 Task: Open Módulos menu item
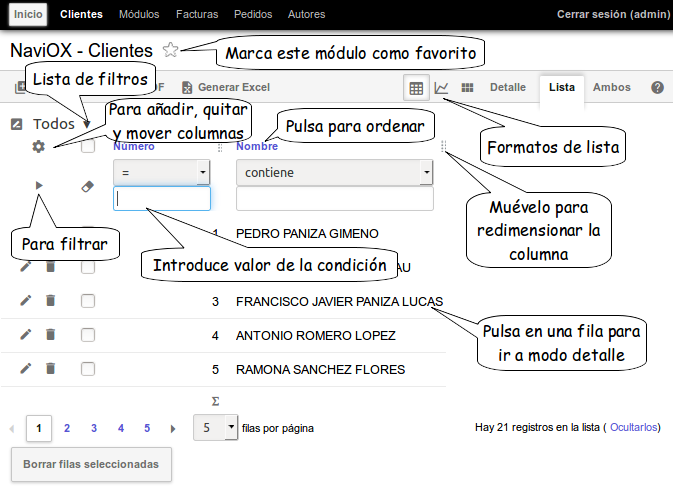pos(139,14)
